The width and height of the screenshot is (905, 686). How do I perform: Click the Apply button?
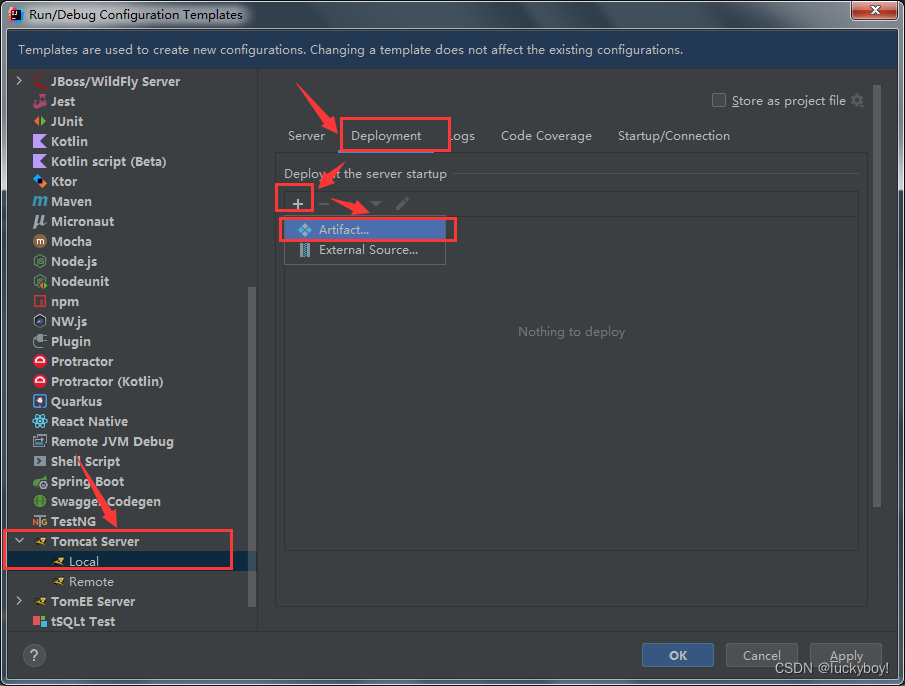[x=846, y=655]
